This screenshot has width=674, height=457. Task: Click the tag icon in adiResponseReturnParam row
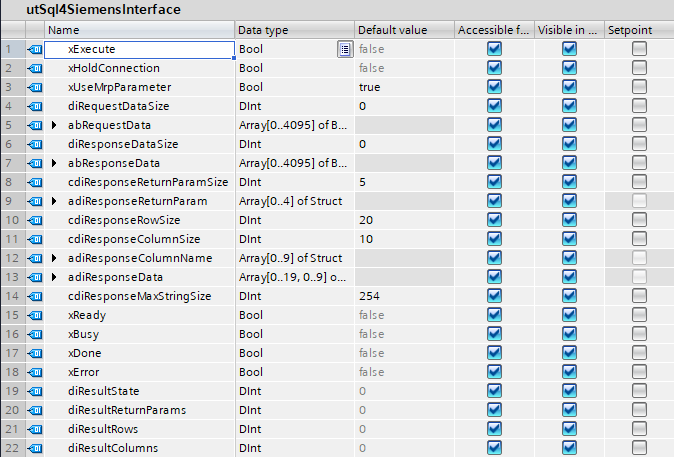[x=35, y=201]
